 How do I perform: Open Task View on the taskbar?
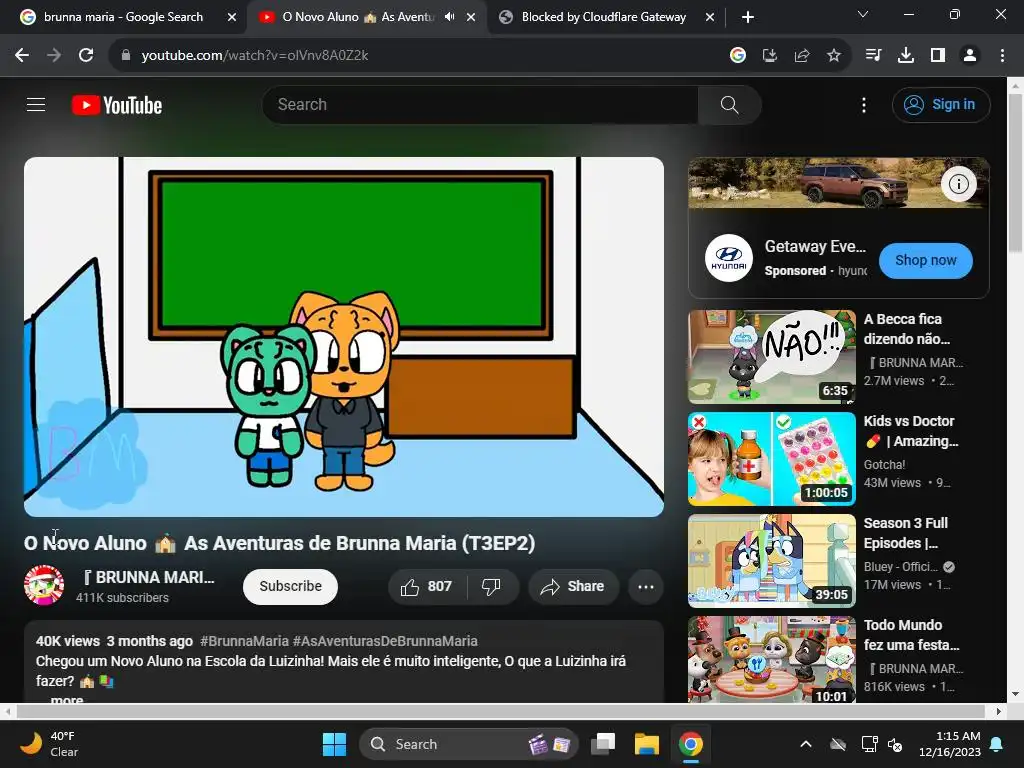click(x=603, y=744)
